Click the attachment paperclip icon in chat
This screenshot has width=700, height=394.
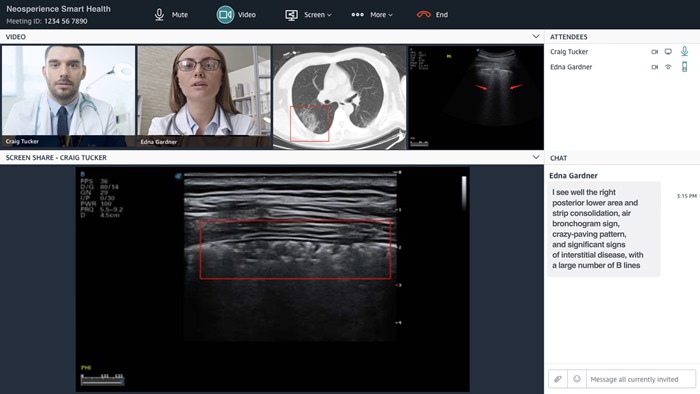point(558,379)
